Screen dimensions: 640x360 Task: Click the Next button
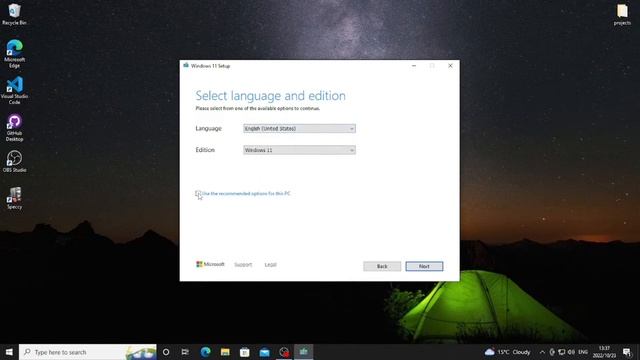click(424, 266)
